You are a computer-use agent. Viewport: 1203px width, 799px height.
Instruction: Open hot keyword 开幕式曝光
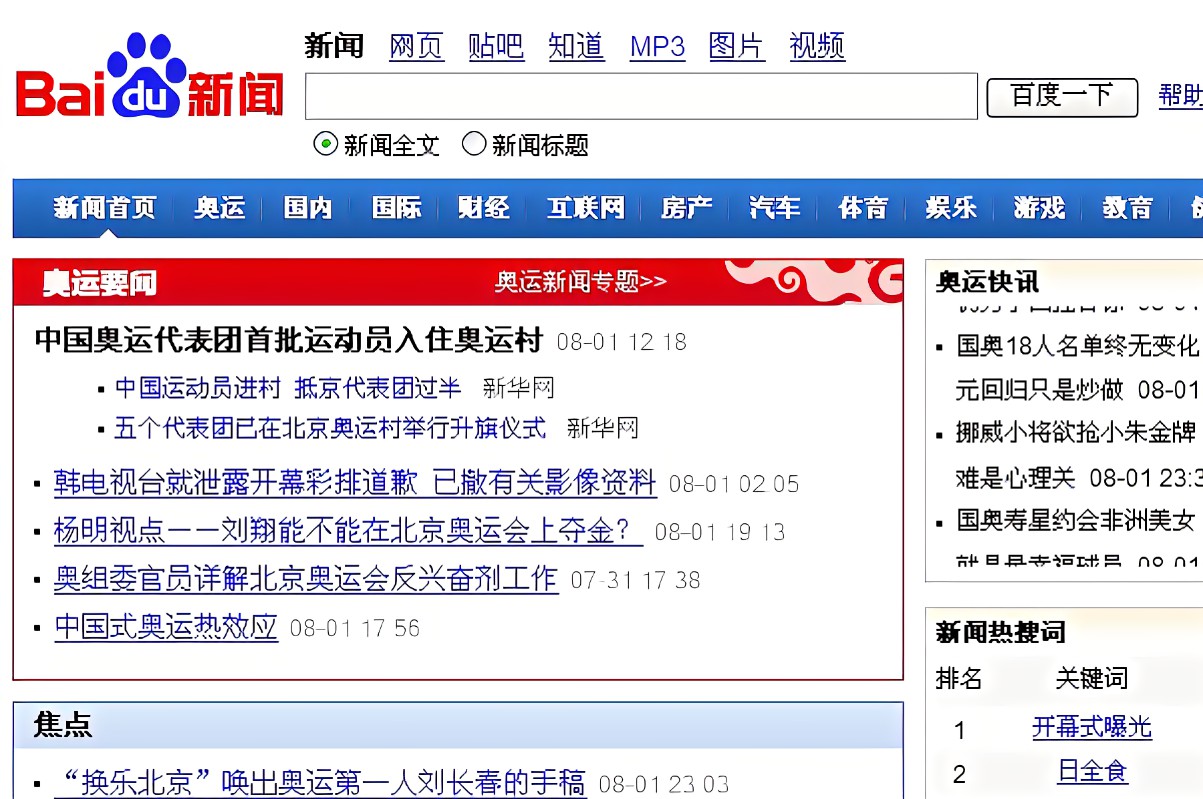(1092, 727)
